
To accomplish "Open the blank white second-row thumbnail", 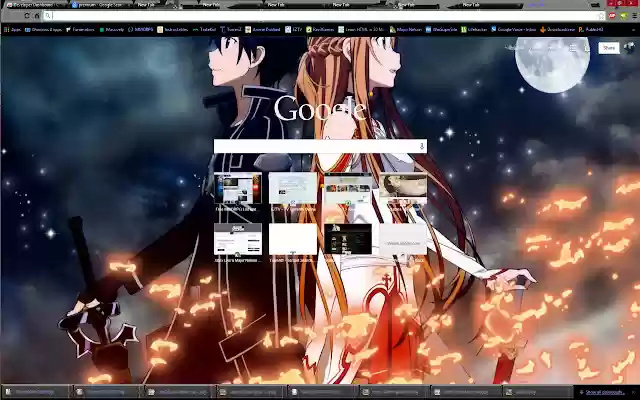I will tap(293, 240).
